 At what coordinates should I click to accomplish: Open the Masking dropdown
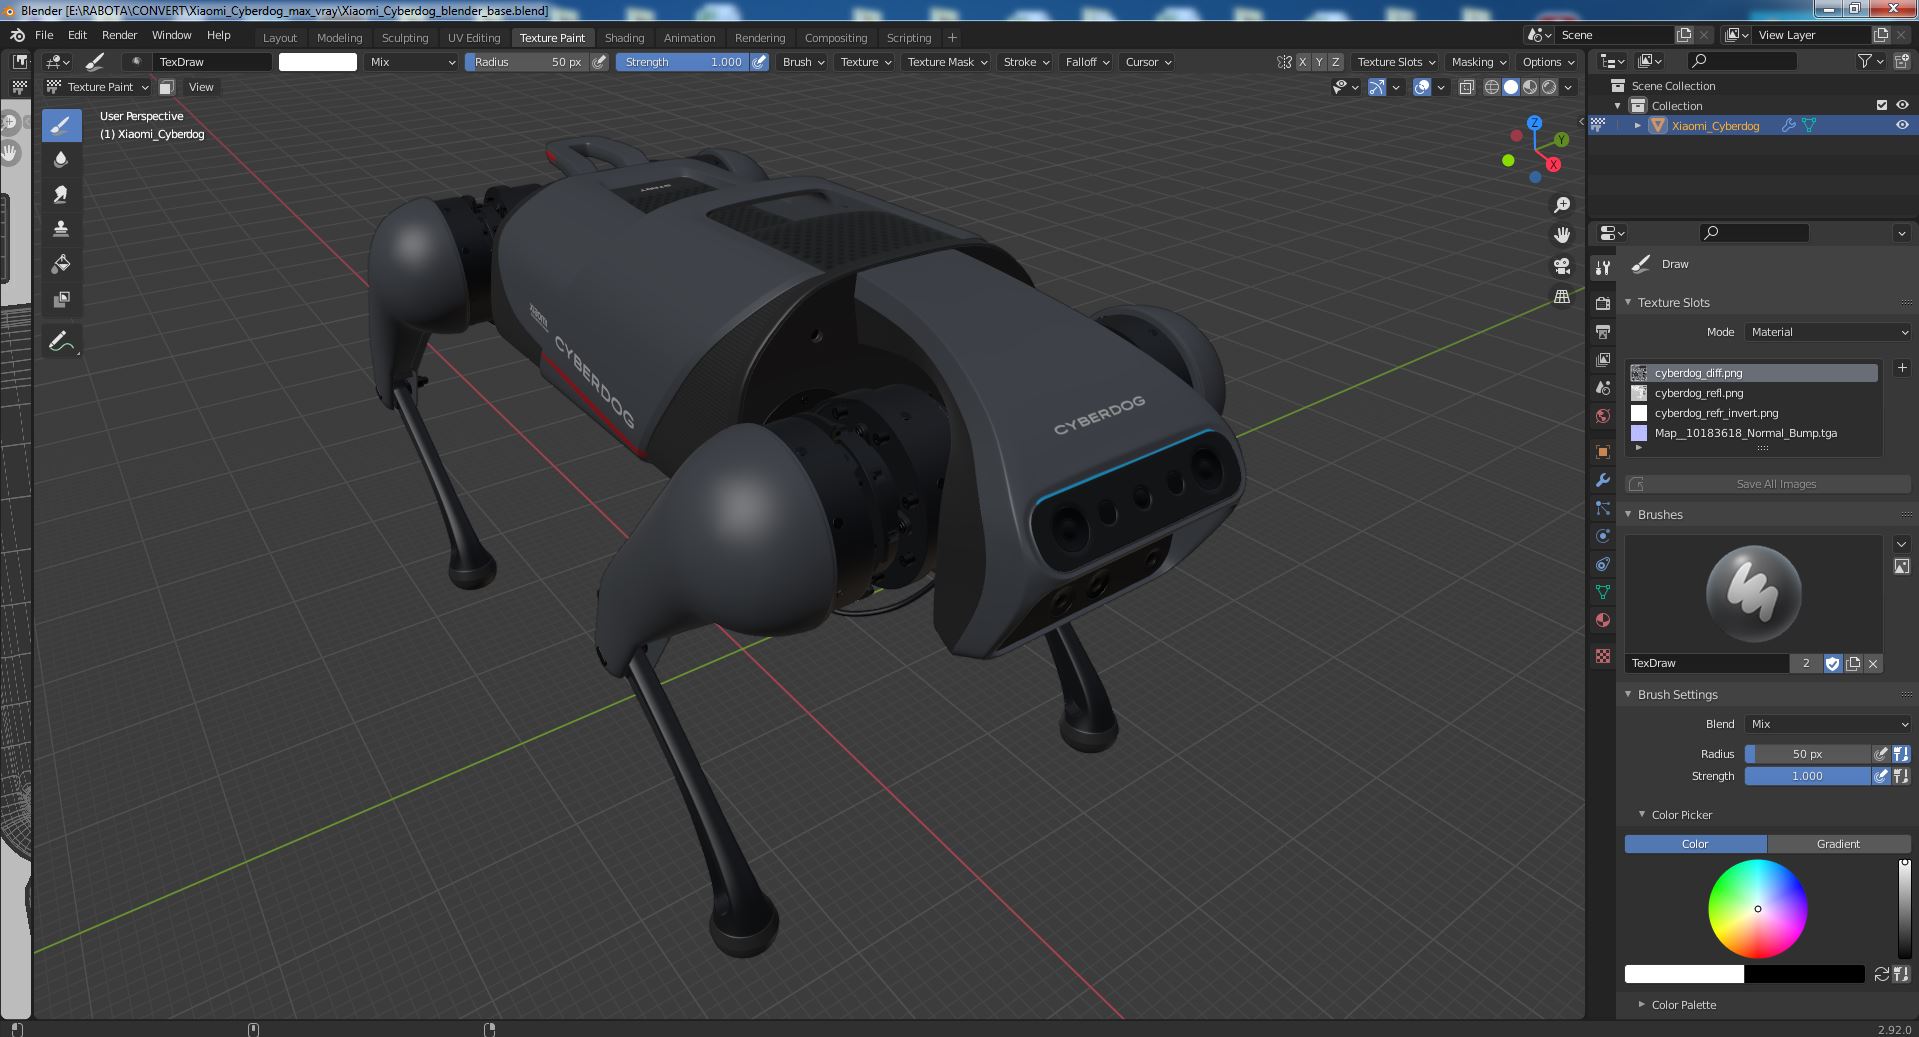point(1479,62)
